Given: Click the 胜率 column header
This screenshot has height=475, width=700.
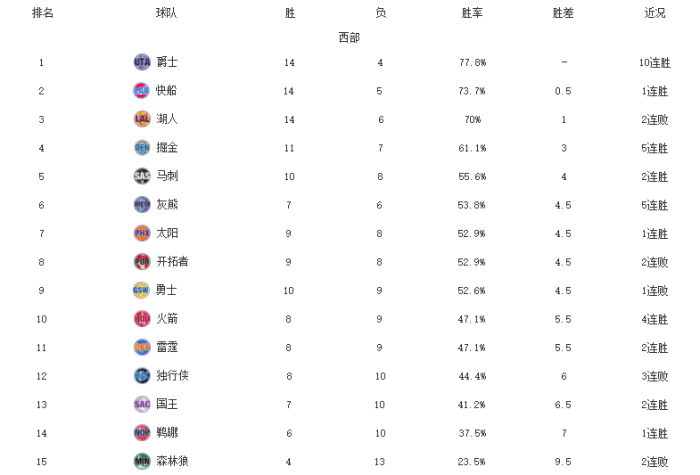Looking at the screenshot, I should point(472,13).
